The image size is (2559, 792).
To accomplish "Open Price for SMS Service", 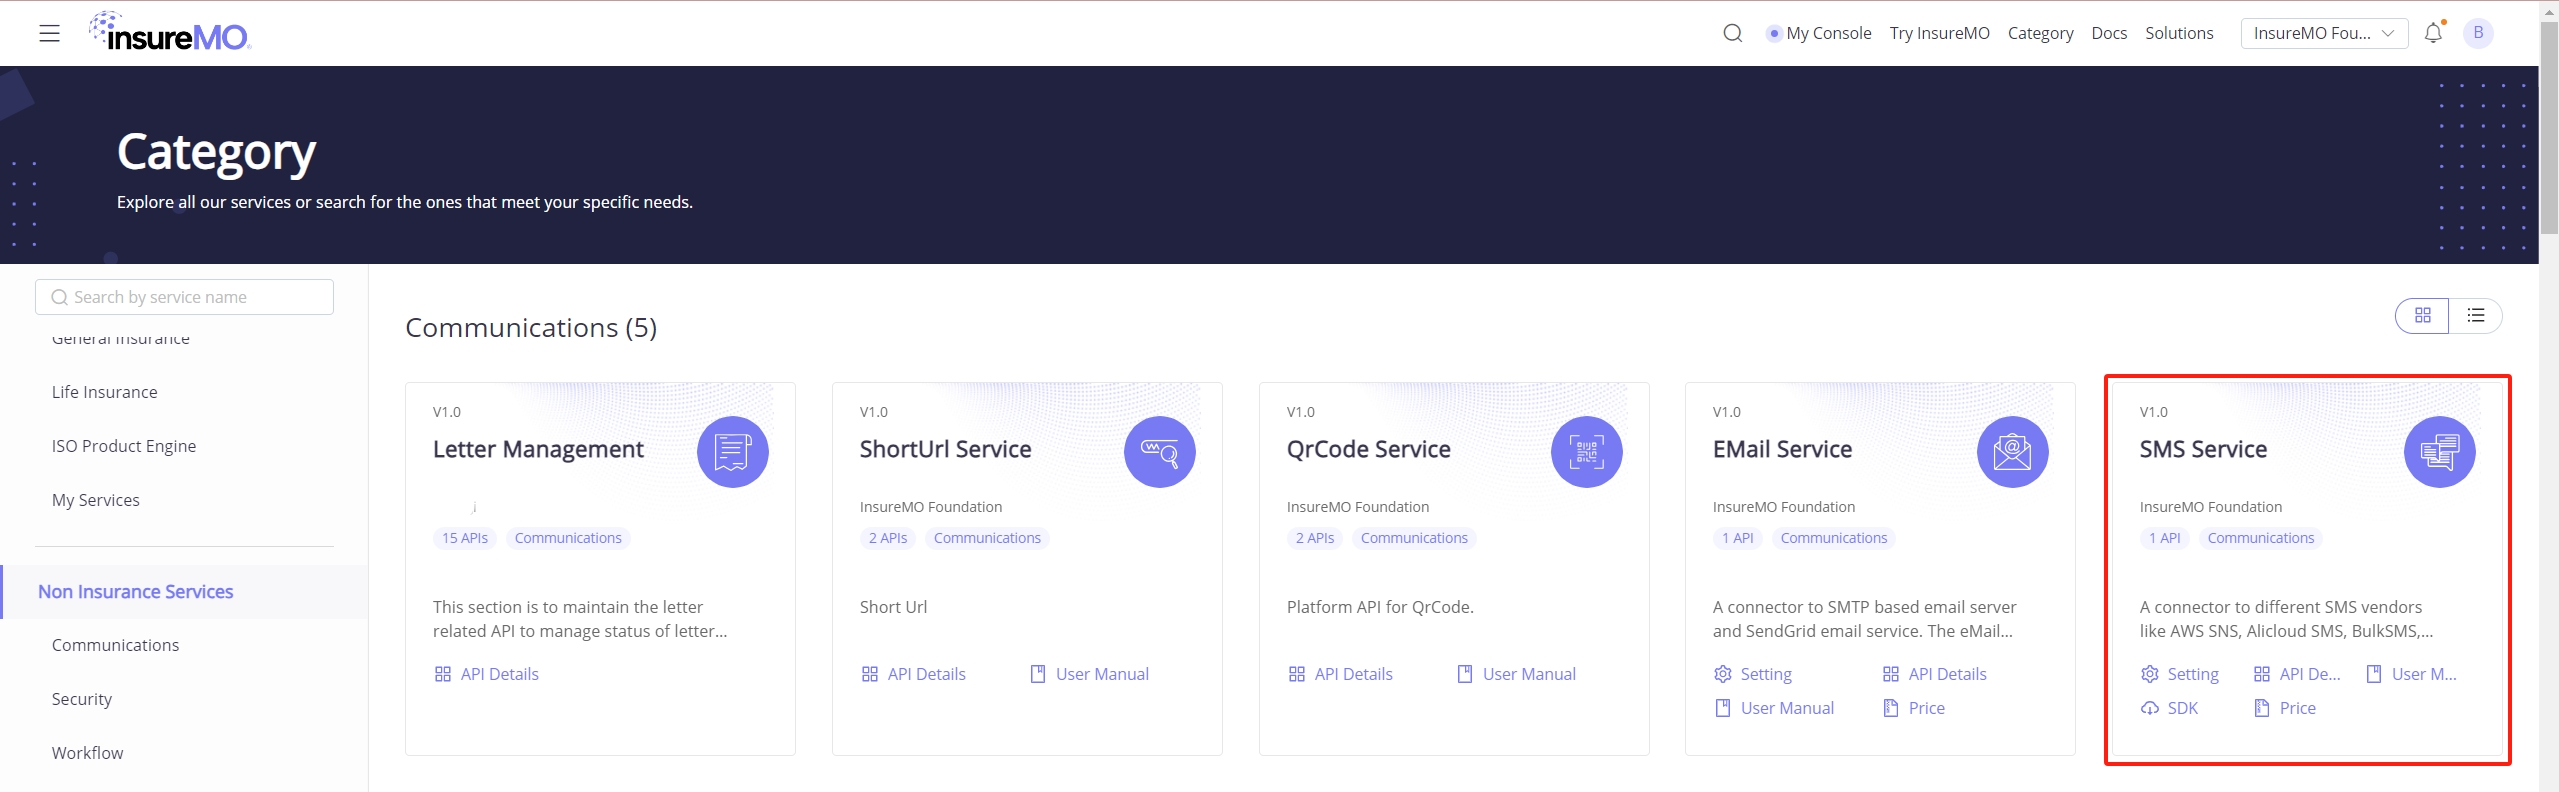I will click(x=2285, y=708).
